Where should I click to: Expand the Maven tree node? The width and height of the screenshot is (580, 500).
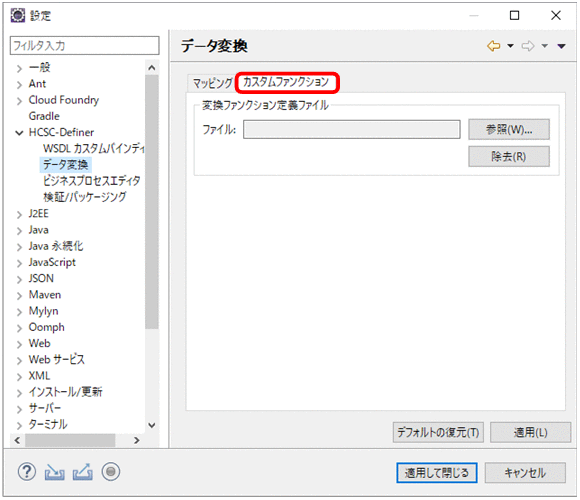click(19, 295)
